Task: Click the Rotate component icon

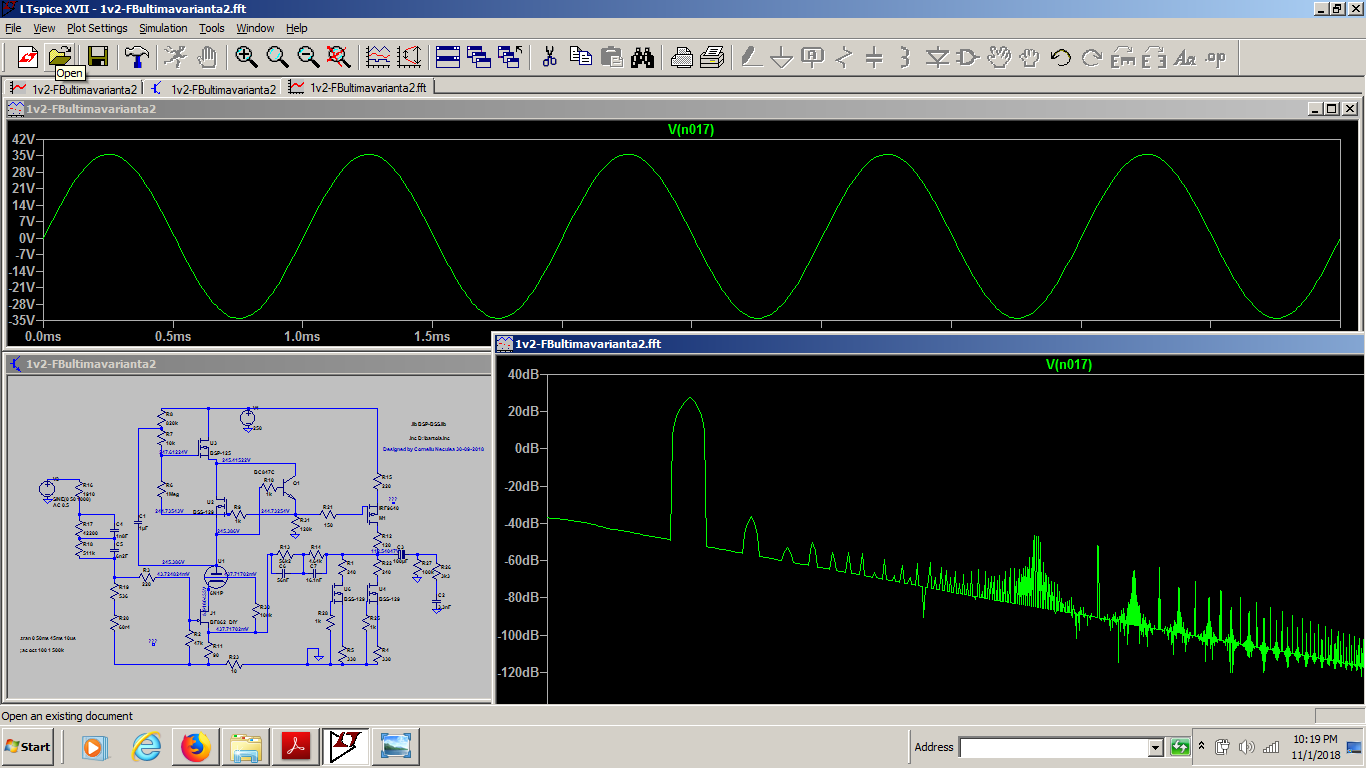Action: pyautogui.click(x=1123, y=56)
